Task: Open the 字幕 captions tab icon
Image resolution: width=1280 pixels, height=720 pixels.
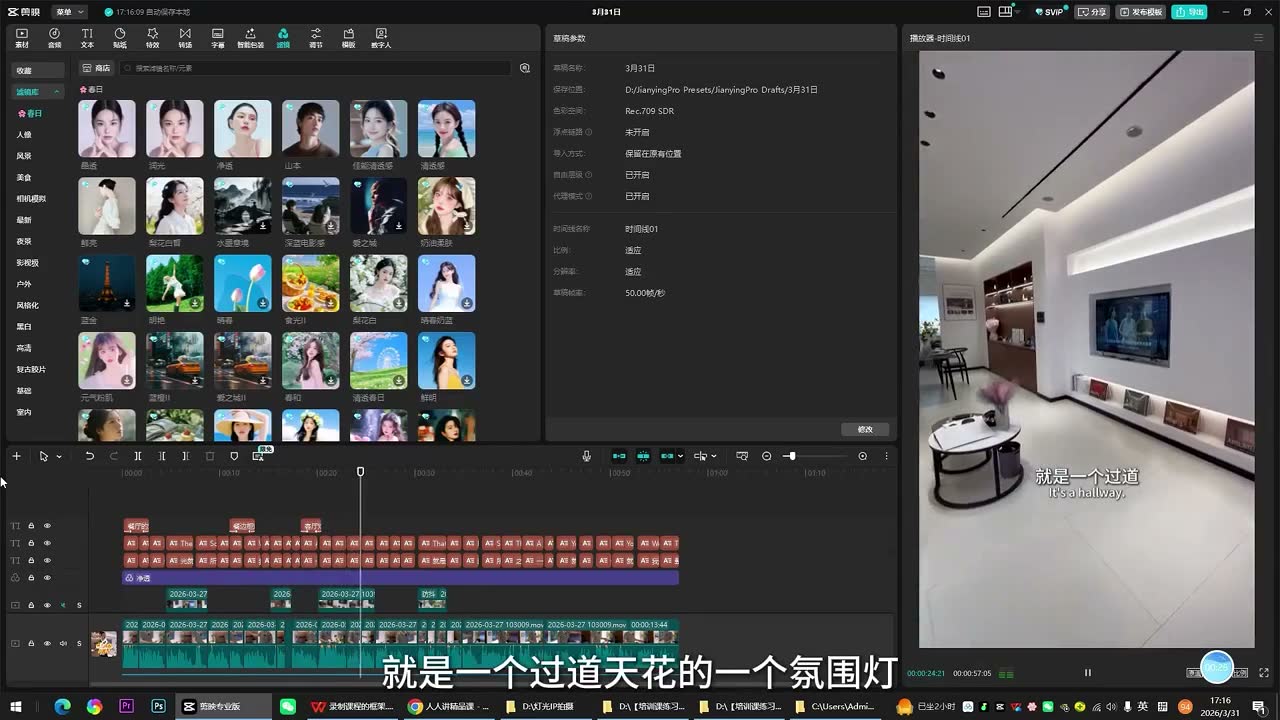Action: click(x=218, y=38)
